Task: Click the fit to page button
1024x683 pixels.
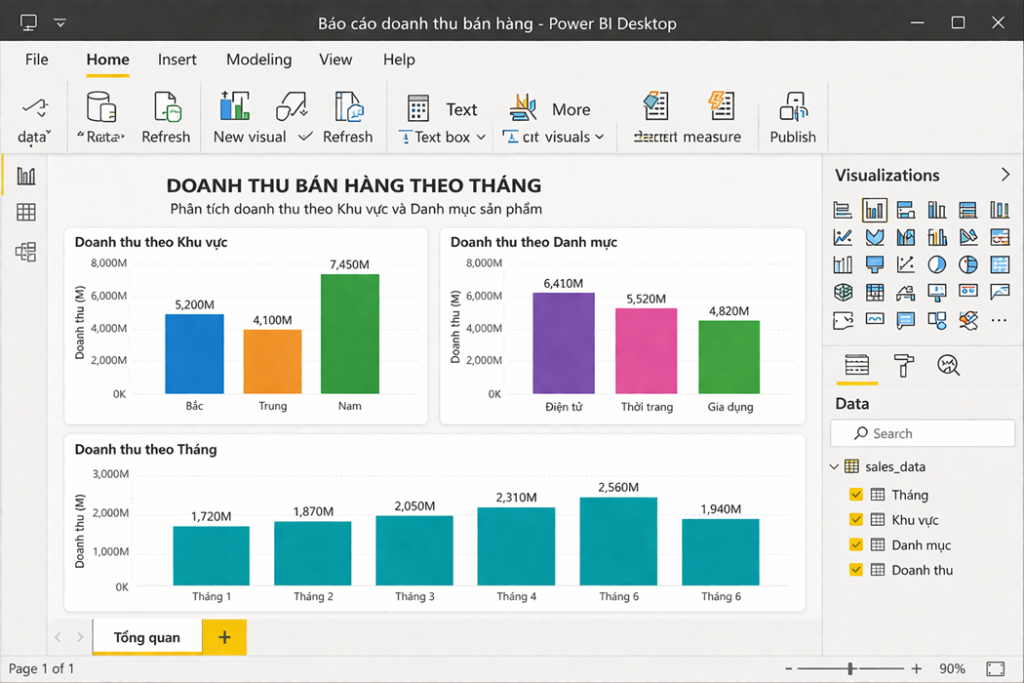Action: (x=995, y=669)
